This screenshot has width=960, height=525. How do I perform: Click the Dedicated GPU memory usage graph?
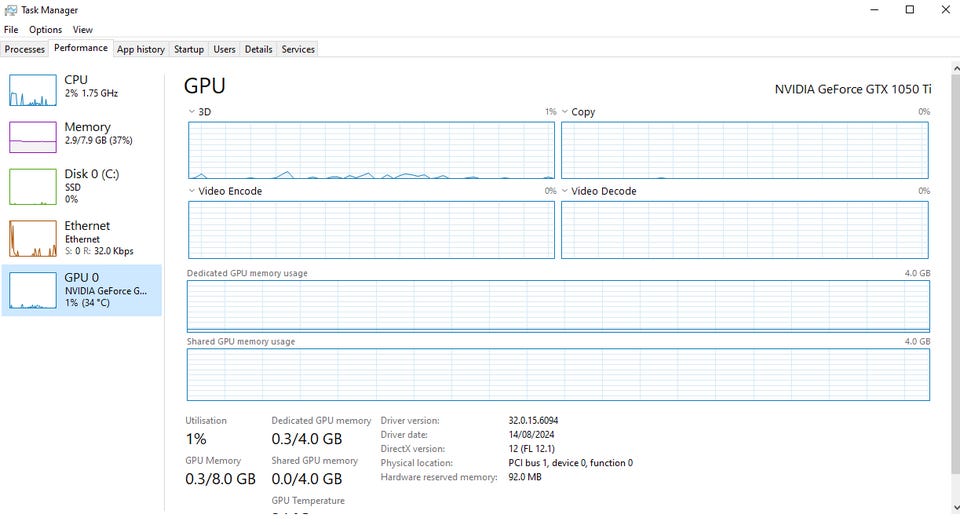coord(558,306)
